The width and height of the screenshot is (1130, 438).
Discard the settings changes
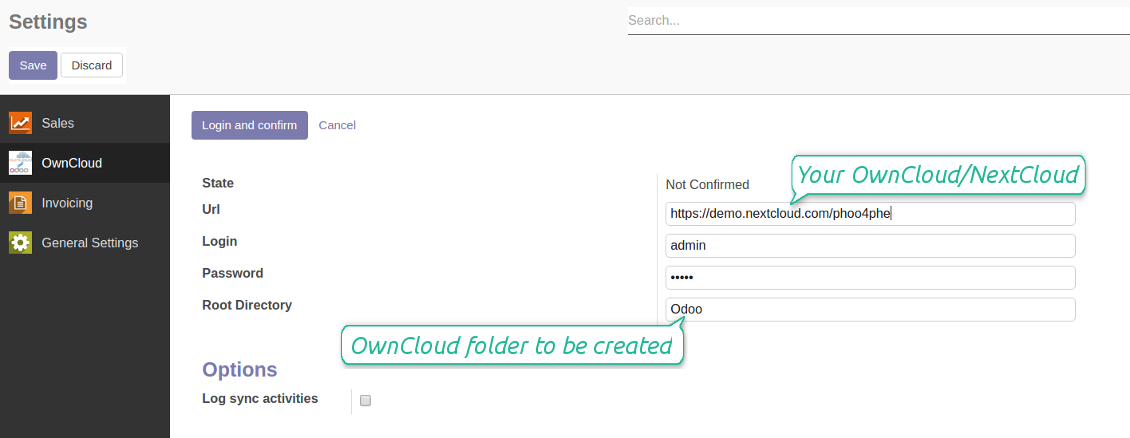tap(92, 65)
